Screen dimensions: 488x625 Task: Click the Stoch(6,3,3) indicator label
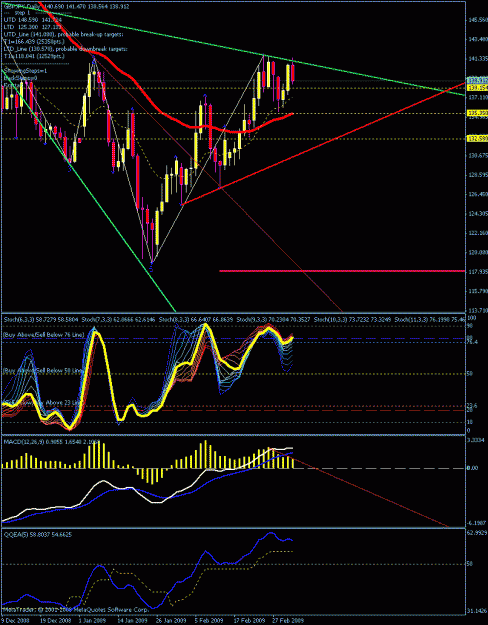[40, 320]
